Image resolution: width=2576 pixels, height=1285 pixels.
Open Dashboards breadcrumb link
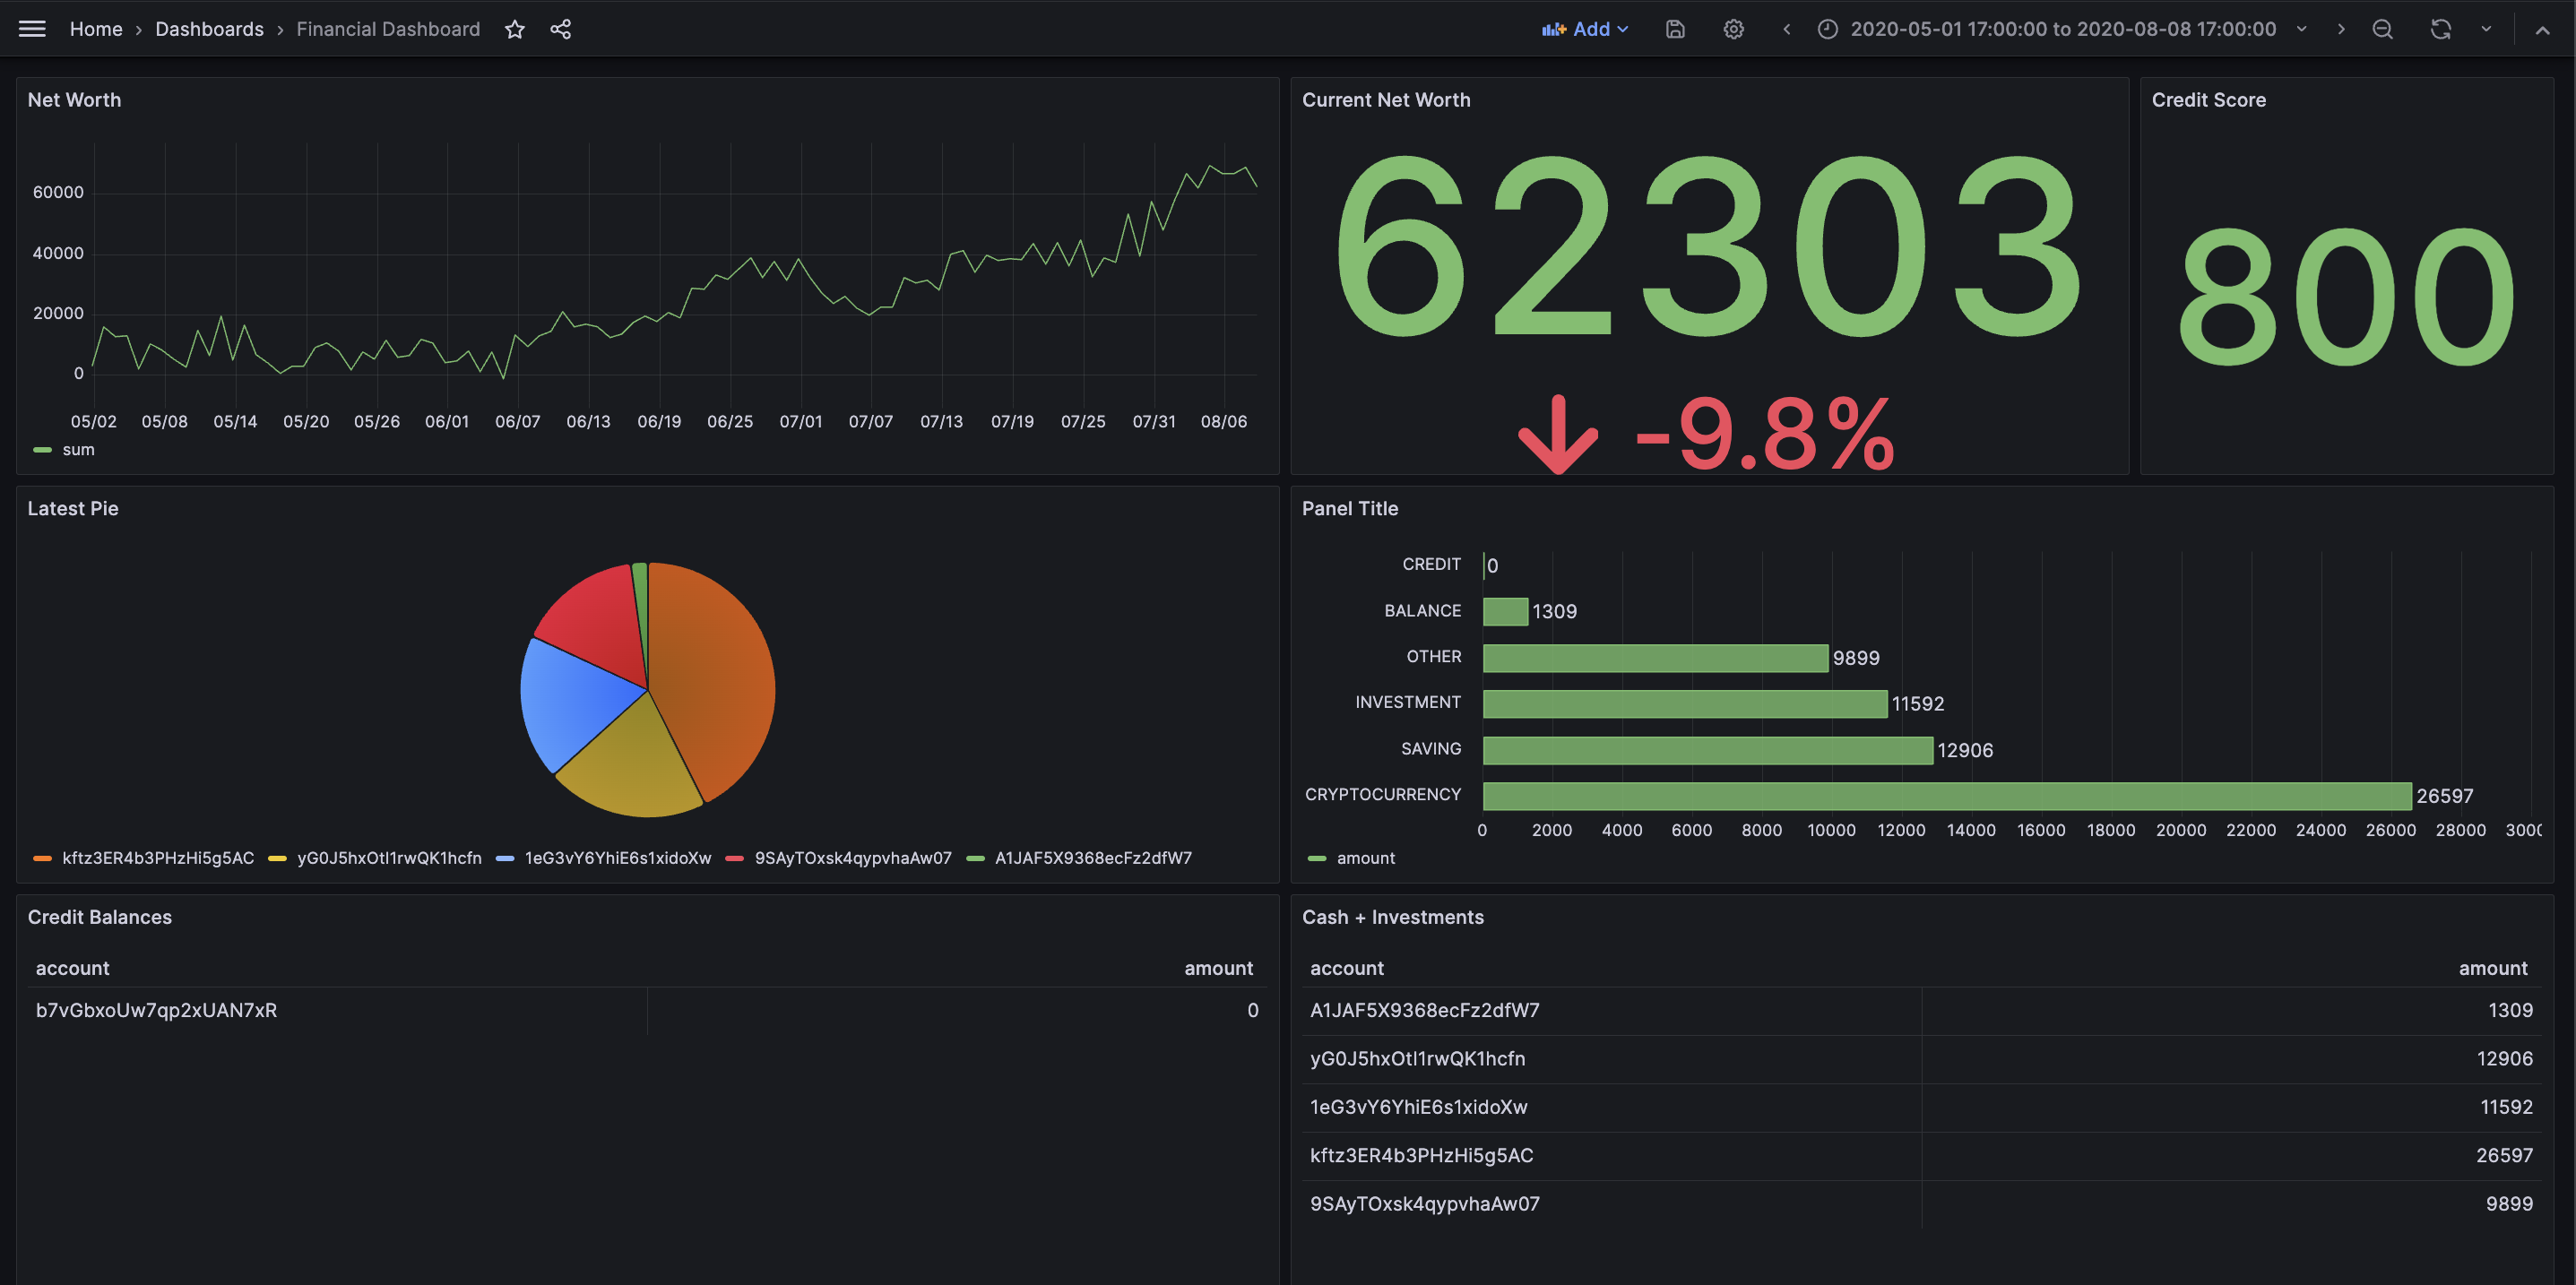[x=209, y=29]
